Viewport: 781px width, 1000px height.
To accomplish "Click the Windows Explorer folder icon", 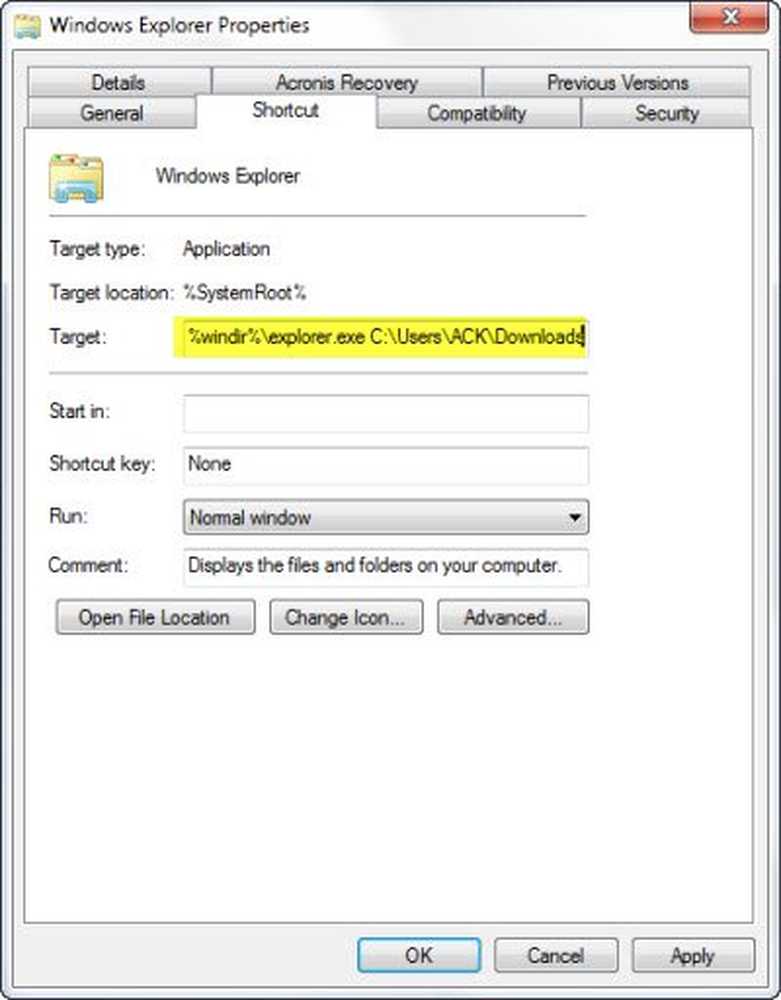I will (77, 178).
